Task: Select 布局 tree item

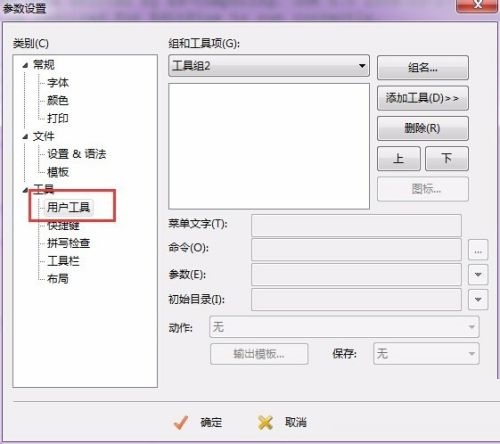Action: tap(58, 278)
